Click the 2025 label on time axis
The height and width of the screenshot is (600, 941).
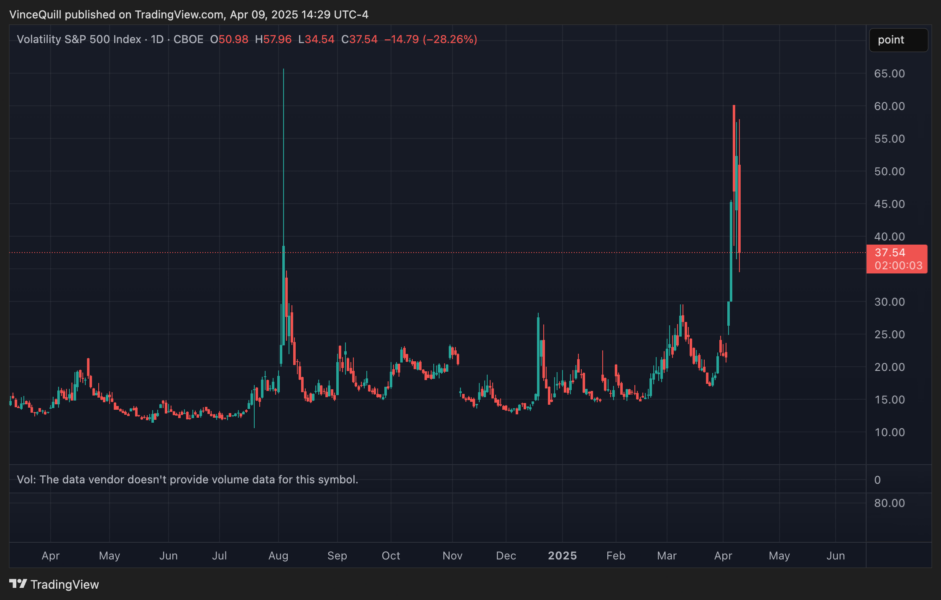(x=562, y=555)
